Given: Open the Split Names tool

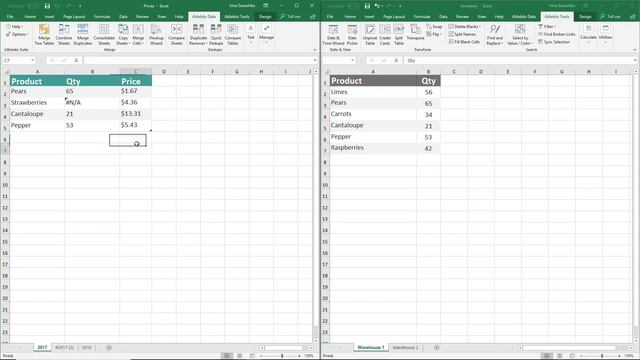Looking at the screenshot, I should (x=462, y=34).
